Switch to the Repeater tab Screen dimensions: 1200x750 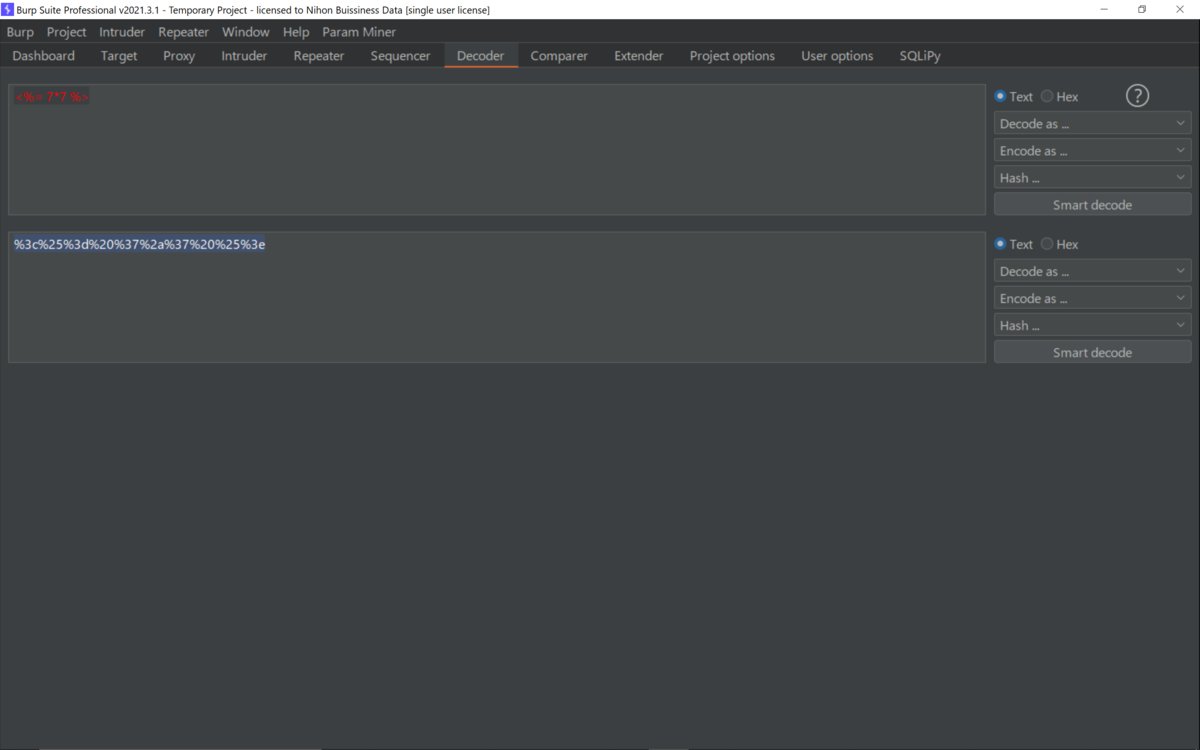point(319,56)
